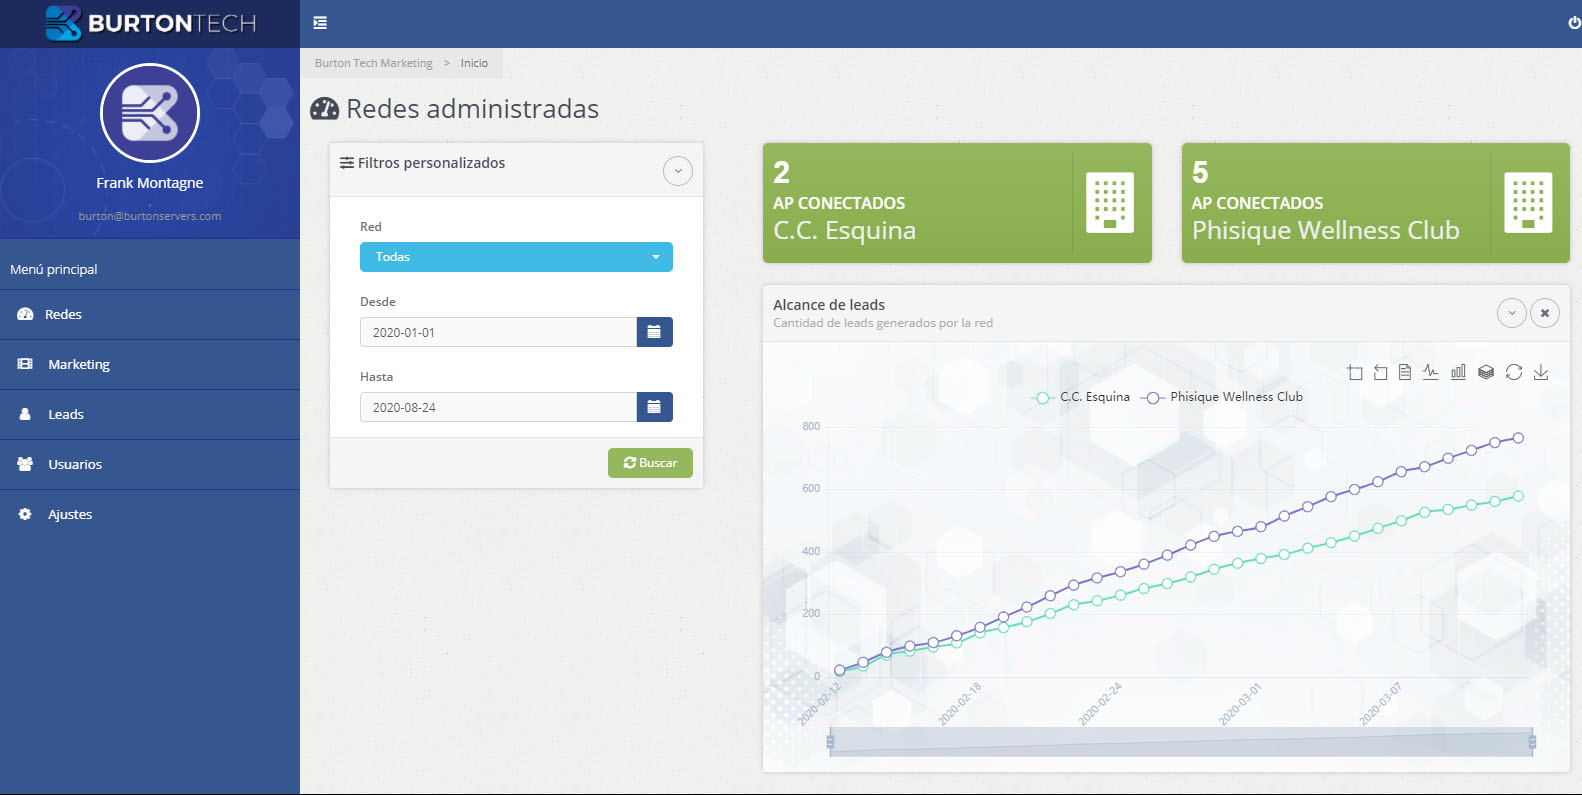Open the Red network dropdown
Screen dimensions: 1582x795
[516, 257]
